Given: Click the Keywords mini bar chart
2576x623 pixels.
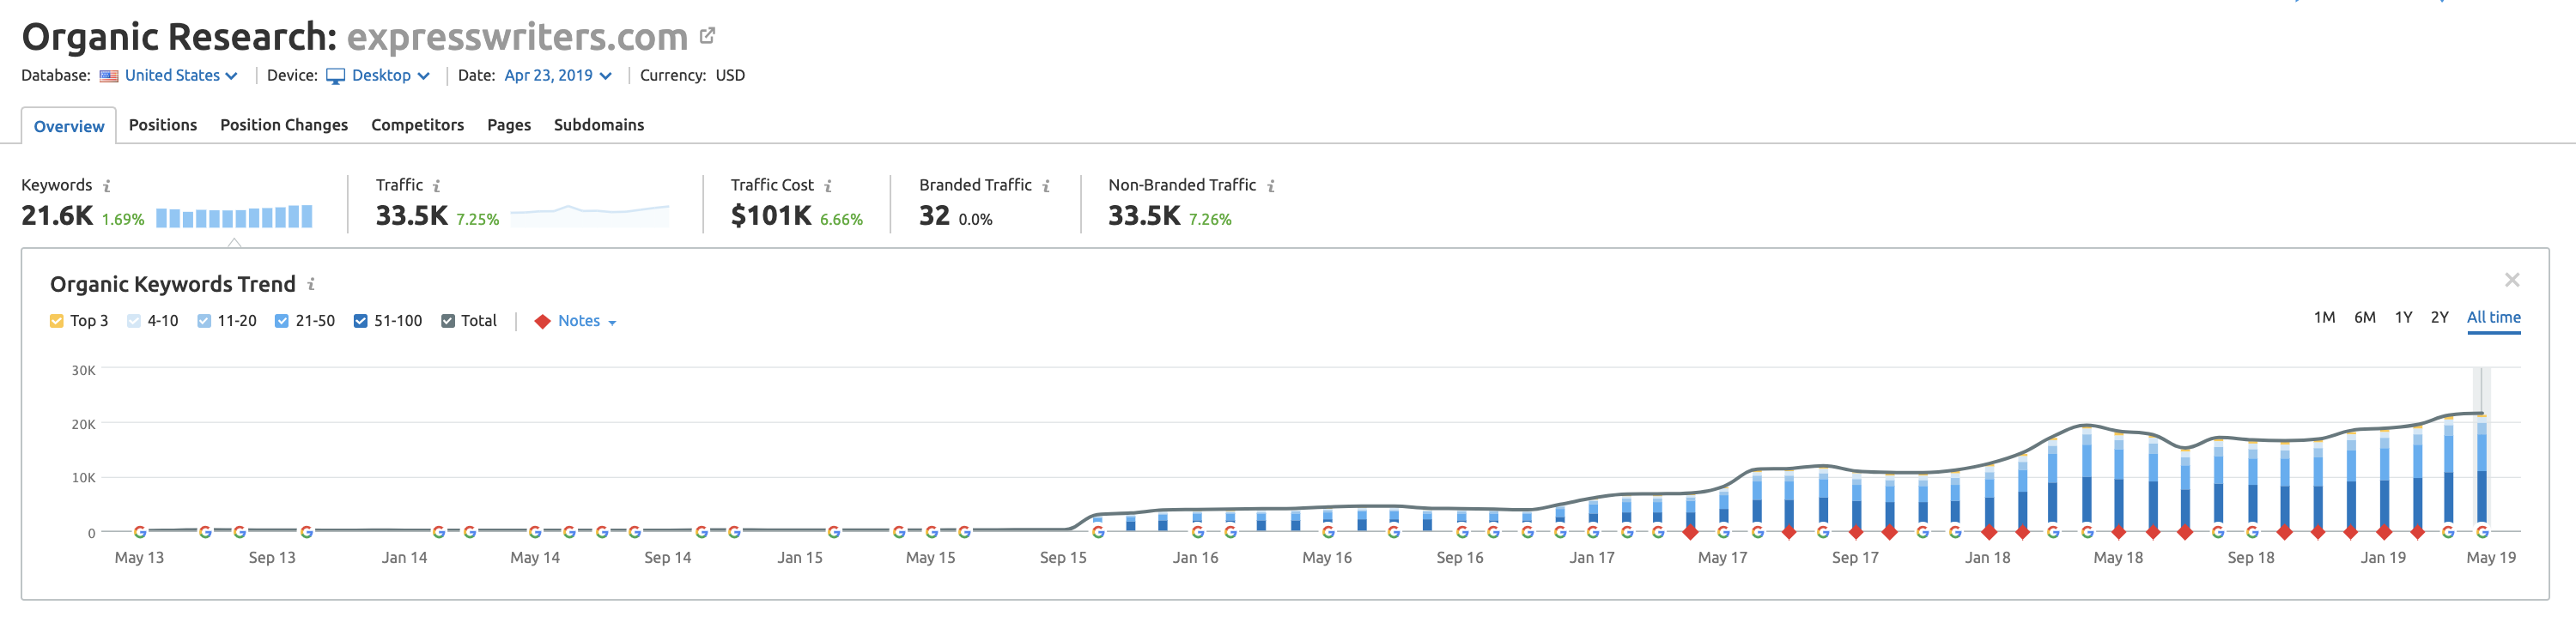Looking at the screenshot, I should pyautogui.click(x=234, y=216).
